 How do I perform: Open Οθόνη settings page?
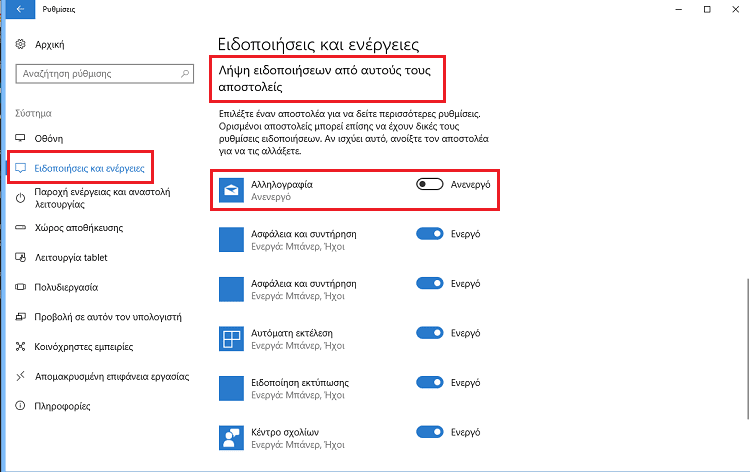point(48,138)
